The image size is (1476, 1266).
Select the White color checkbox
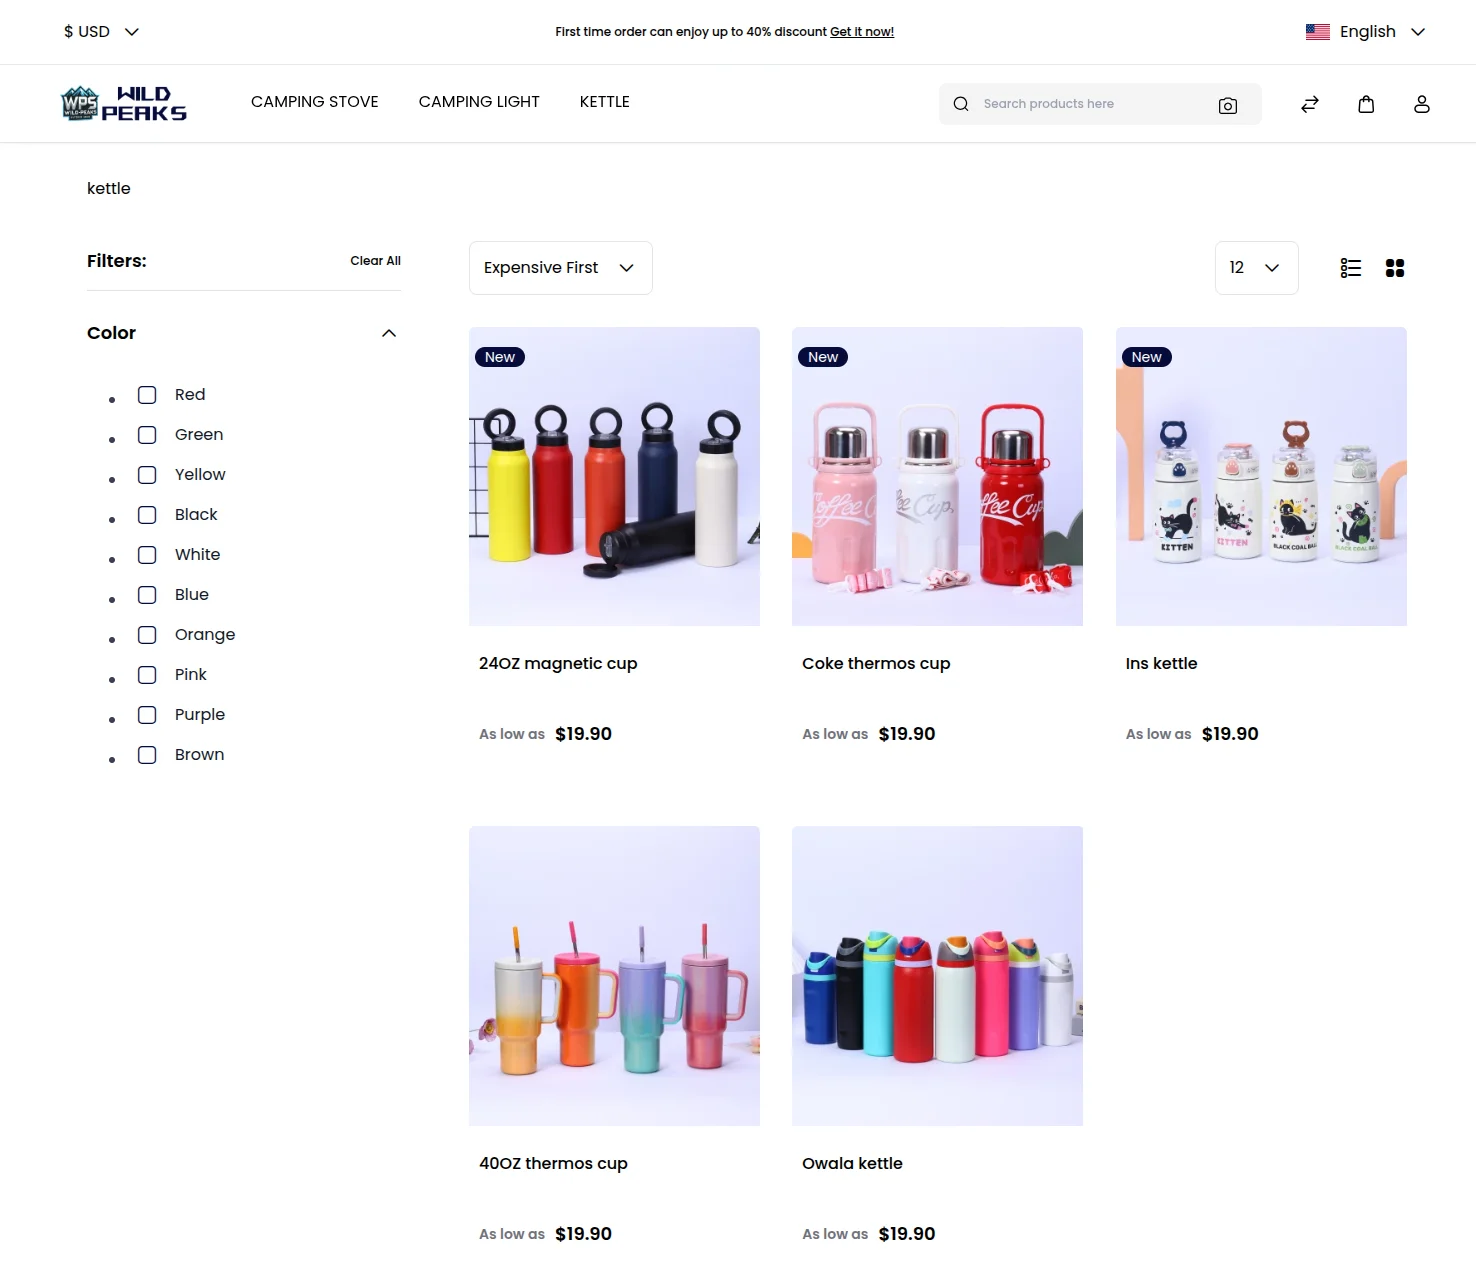(147, 555)
